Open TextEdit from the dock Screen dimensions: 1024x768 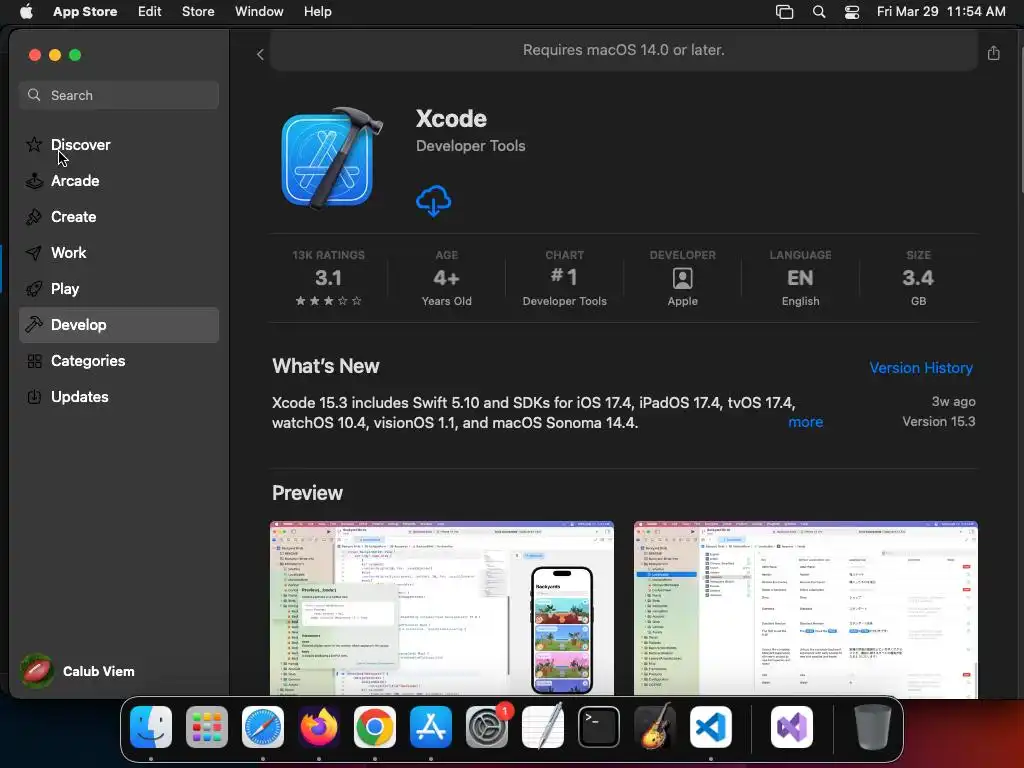click(x=543, y=727)
